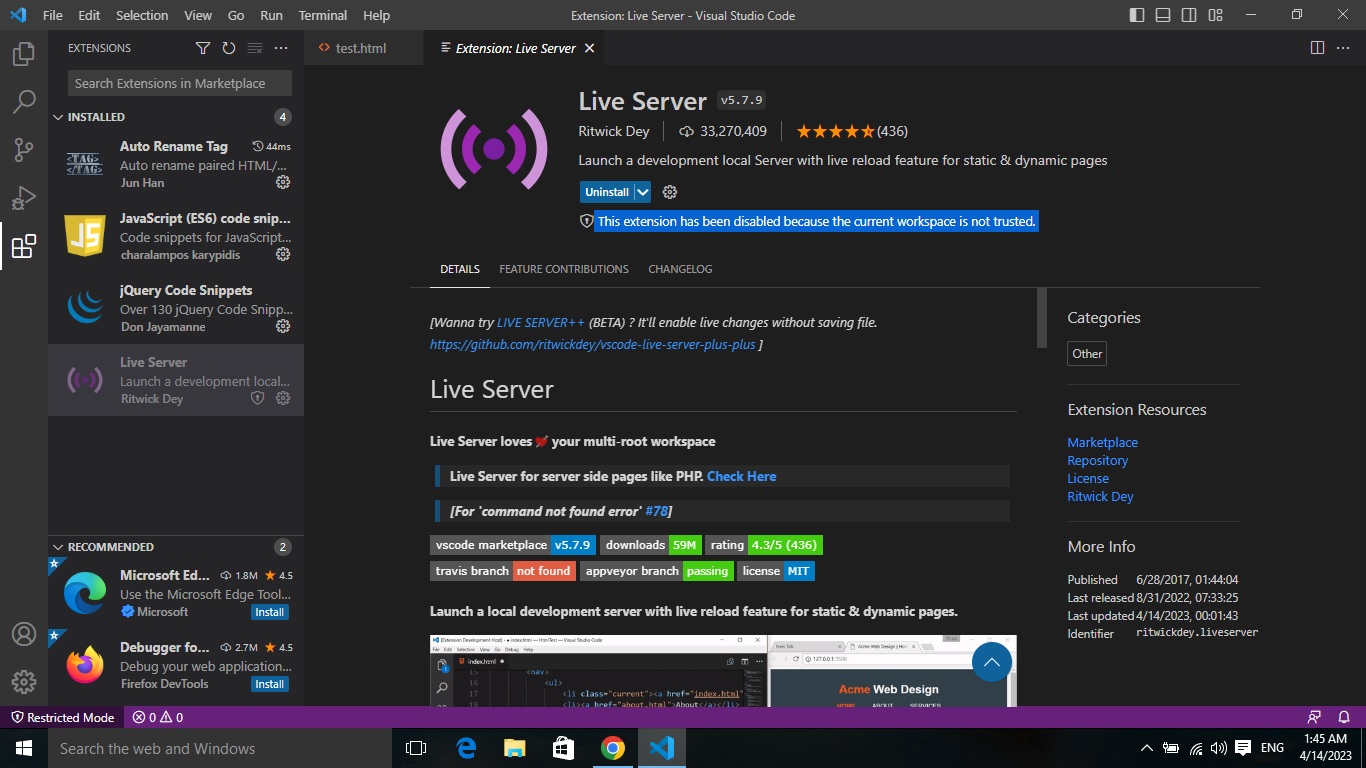The height and width of the screenshot is (768, 1366).
Task: Click the details page vertical scrollbar
Action: click(x=1042, y=318)
